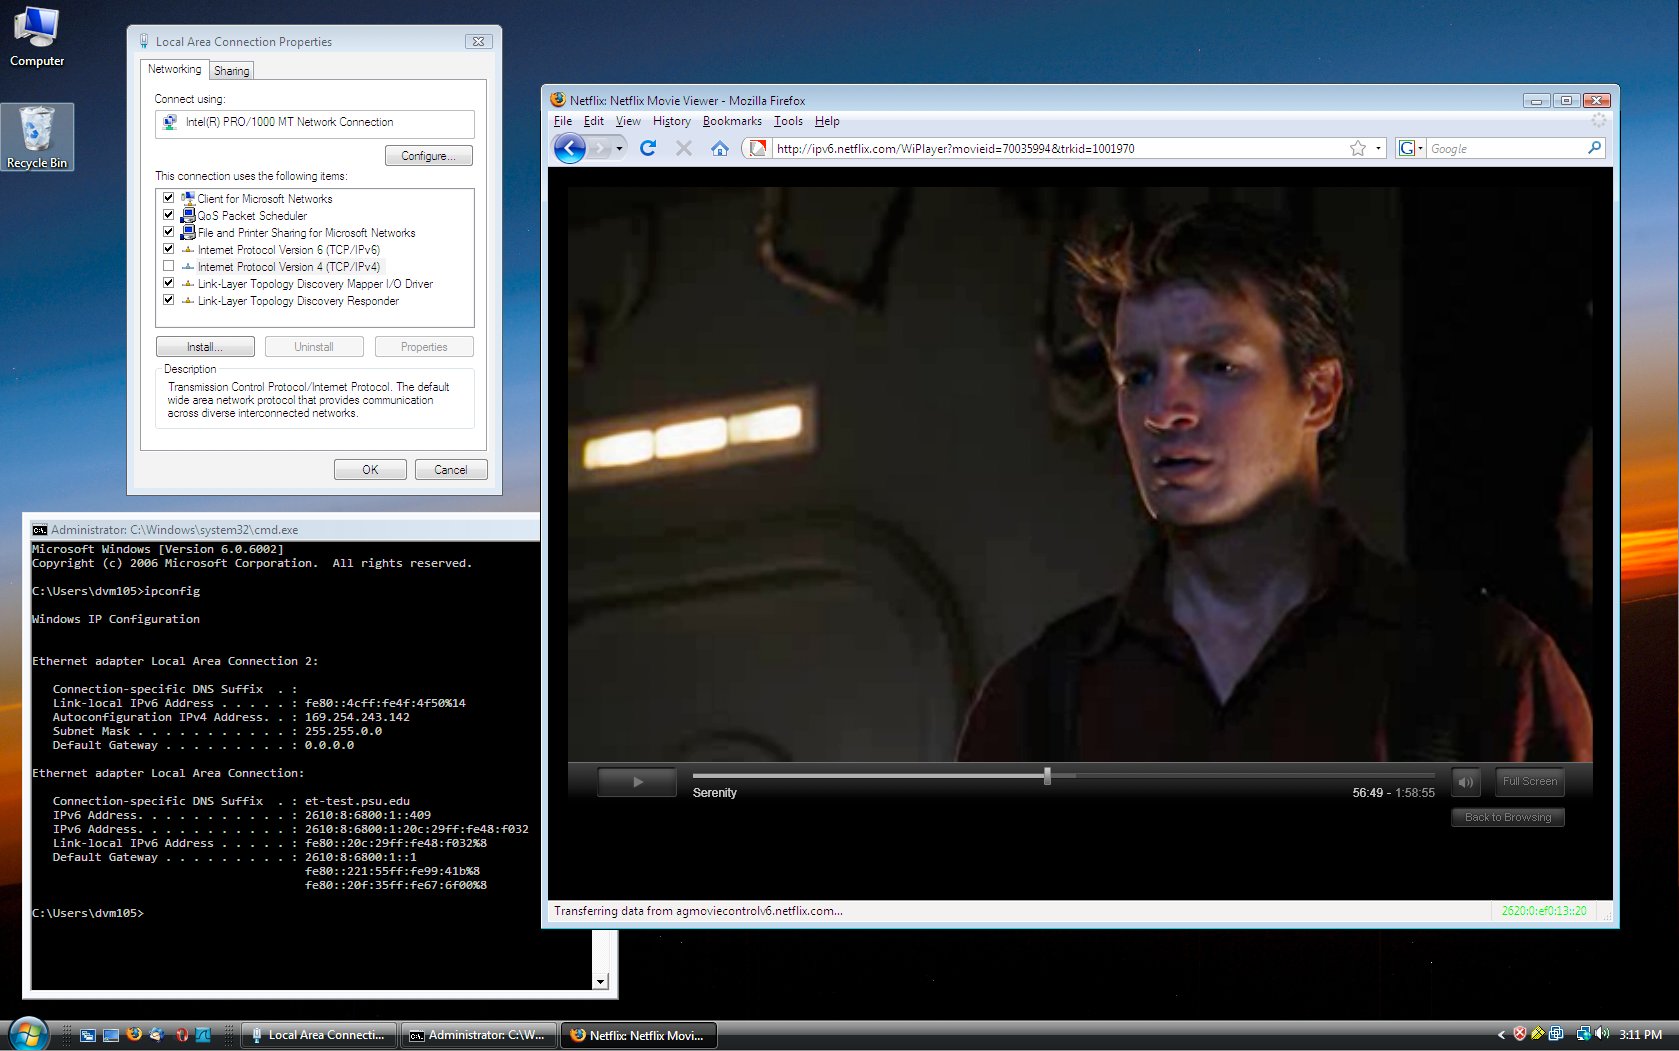This screenshot has width=1679, height=1051.
Task: Launch Wireshark from quick launch
Action: [203, 1035]
